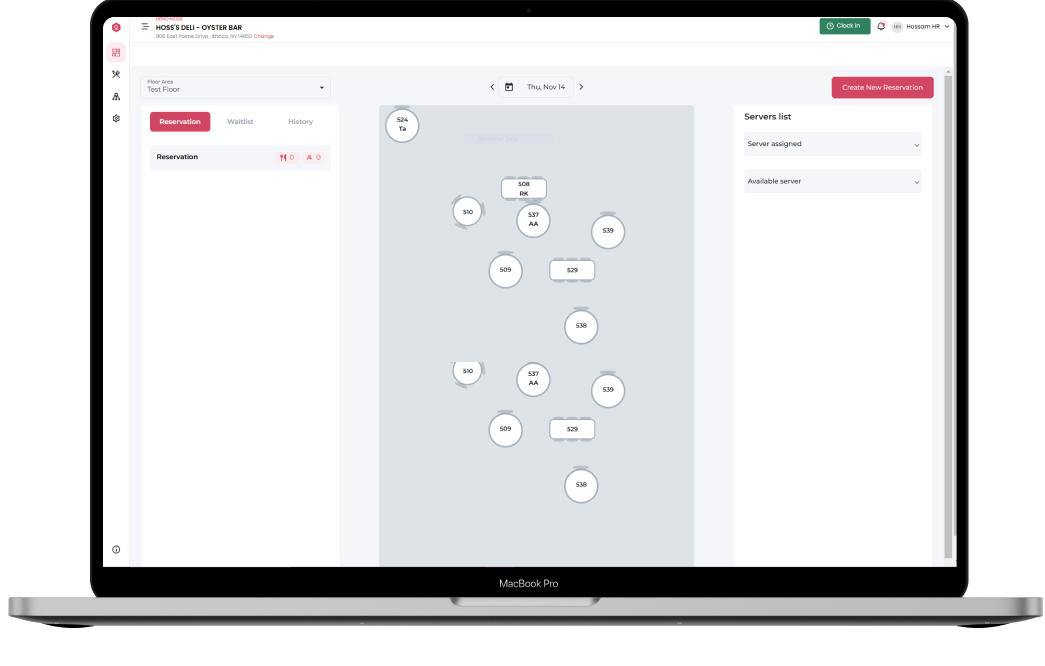This screenshot has height=666, width=1045.
Task: Select table 508 RK on floor map
Action: tap(524, 189)
